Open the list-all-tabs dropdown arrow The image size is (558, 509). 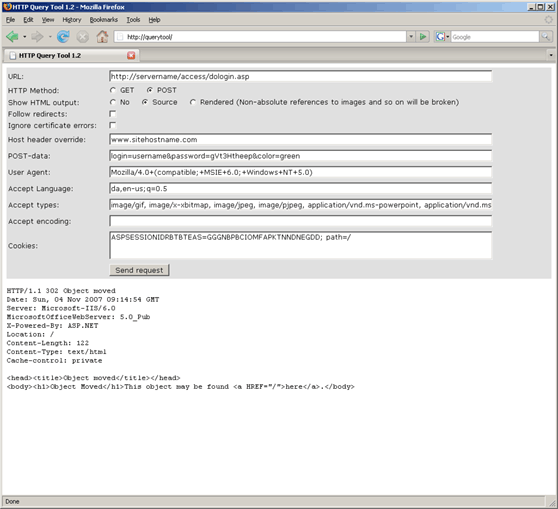click(x=551, y=55)
